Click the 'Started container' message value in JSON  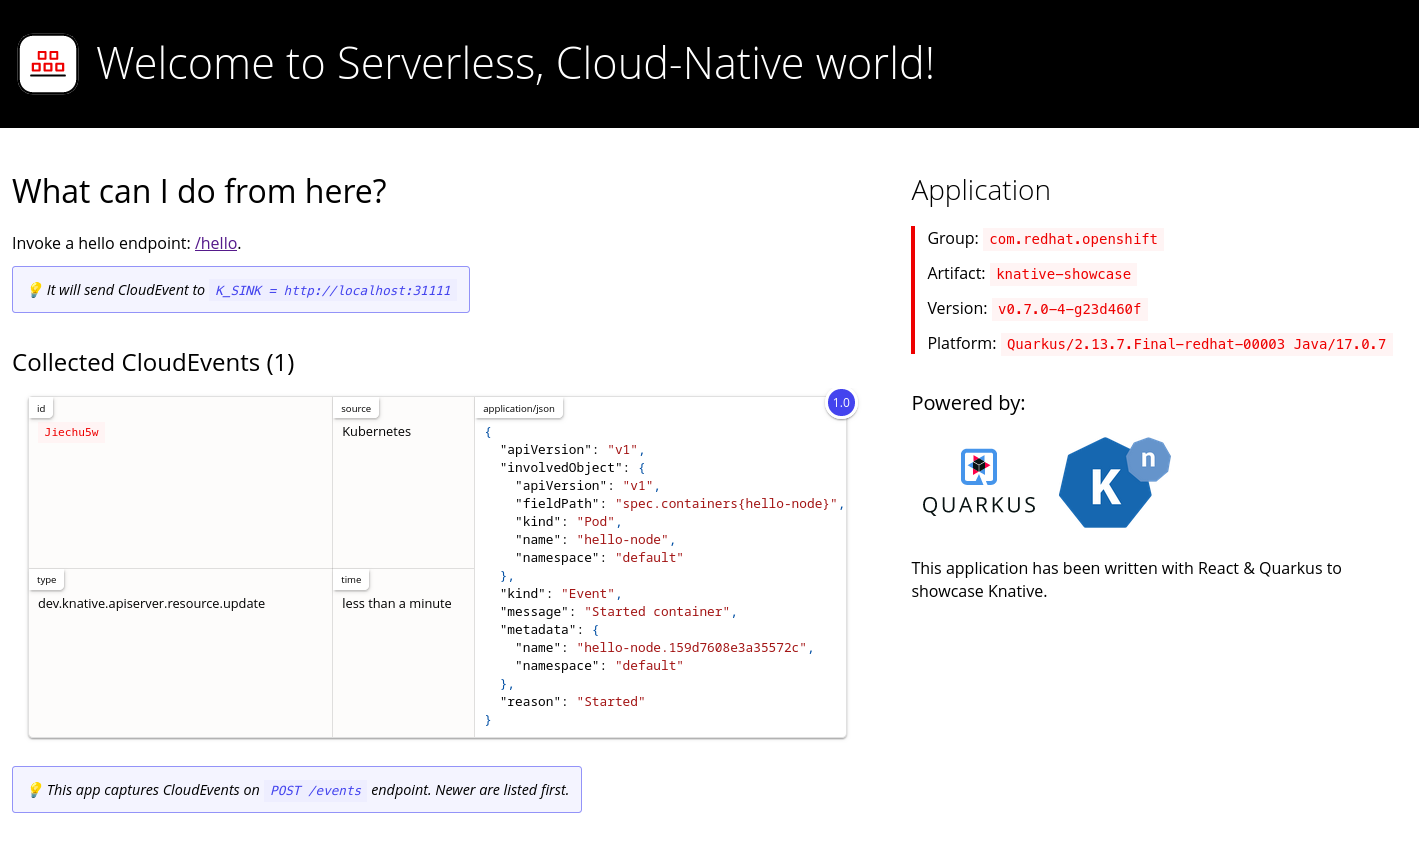pos(657,612)
